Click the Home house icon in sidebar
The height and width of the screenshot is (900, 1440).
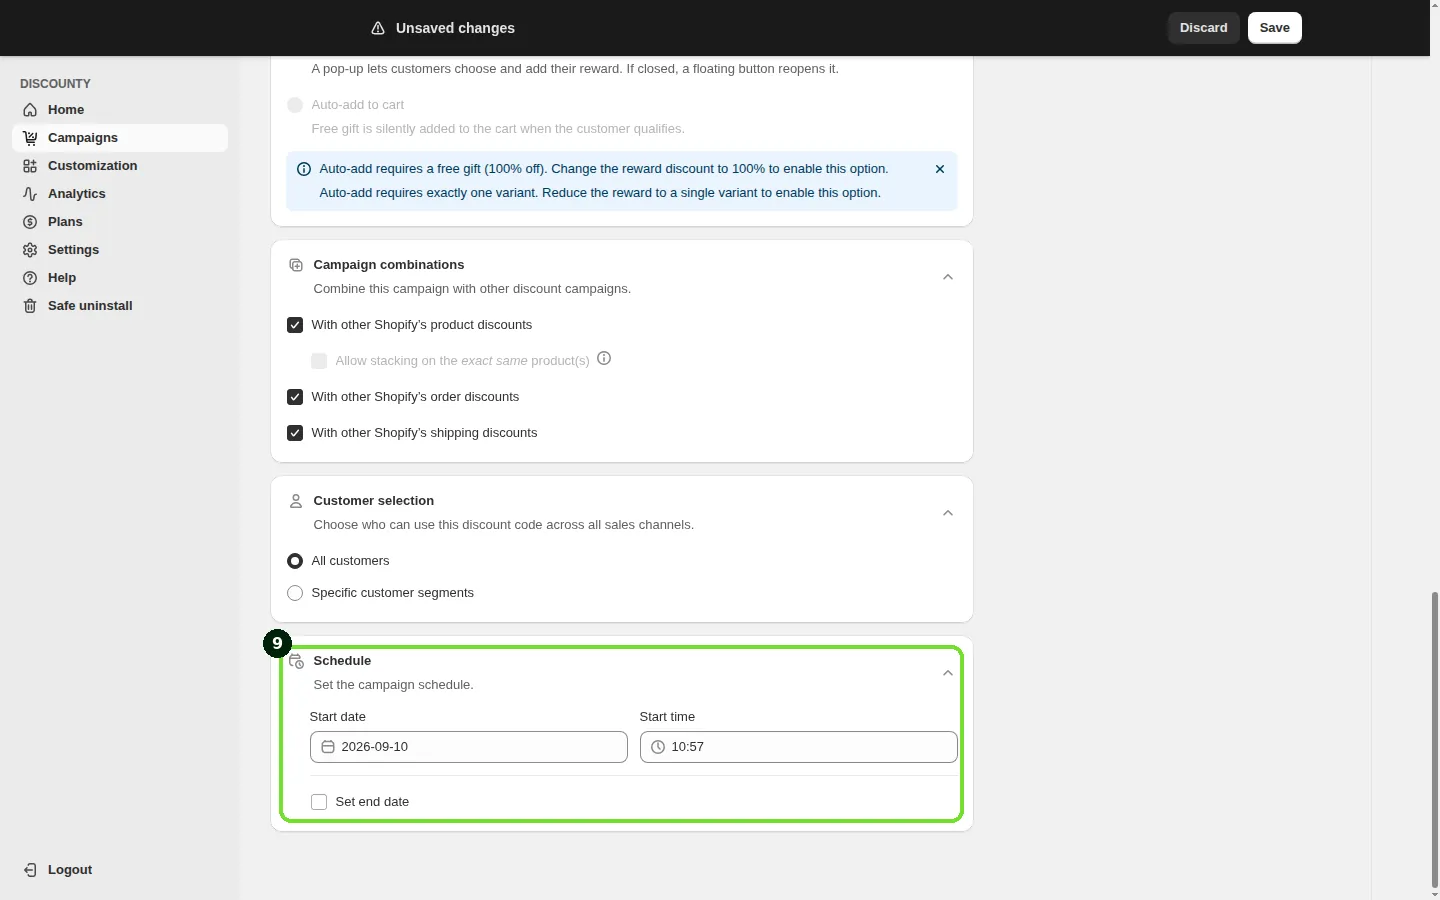[x=30, y=110]
